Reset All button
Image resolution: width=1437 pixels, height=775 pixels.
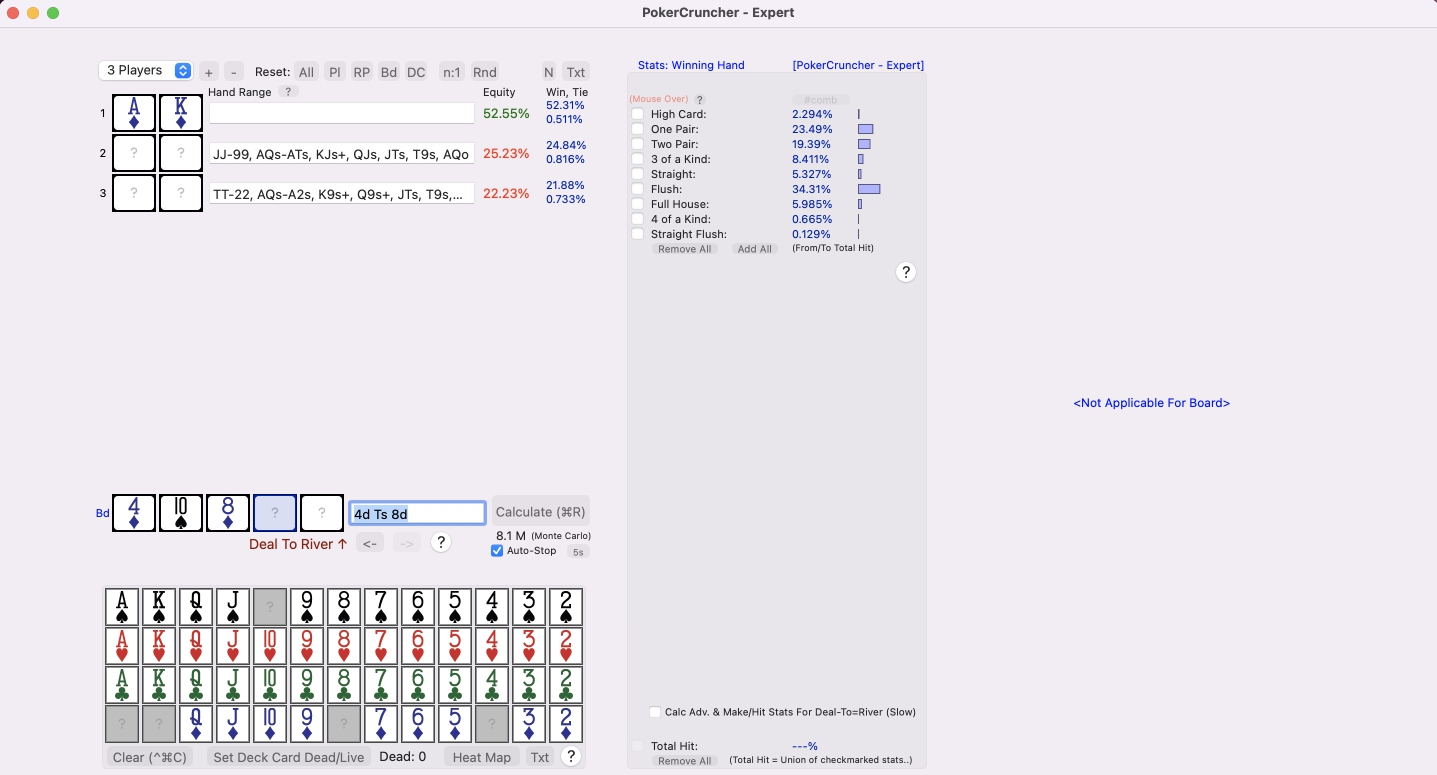tap(306, 72)
